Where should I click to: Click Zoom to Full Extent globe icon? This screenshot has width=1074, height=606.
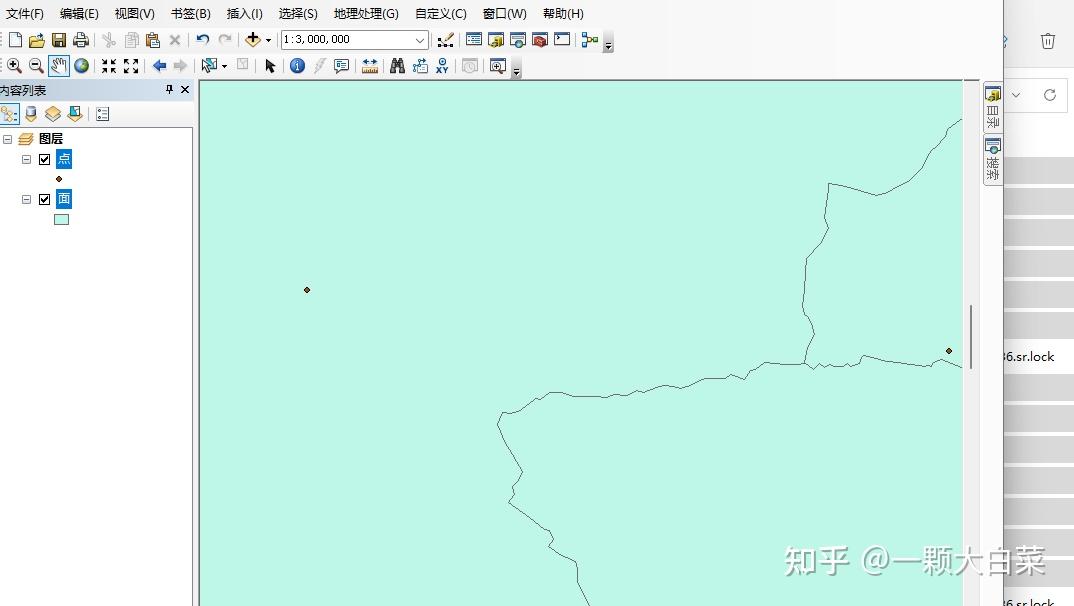point(80,65)
